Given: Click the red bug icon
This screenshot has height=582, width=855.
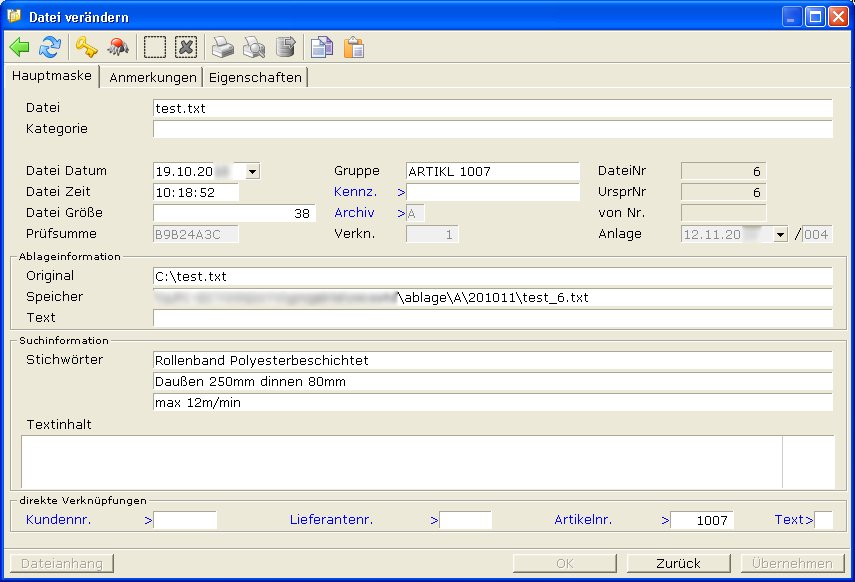Looking at the screenshot, I should click(x=117, y=47).
